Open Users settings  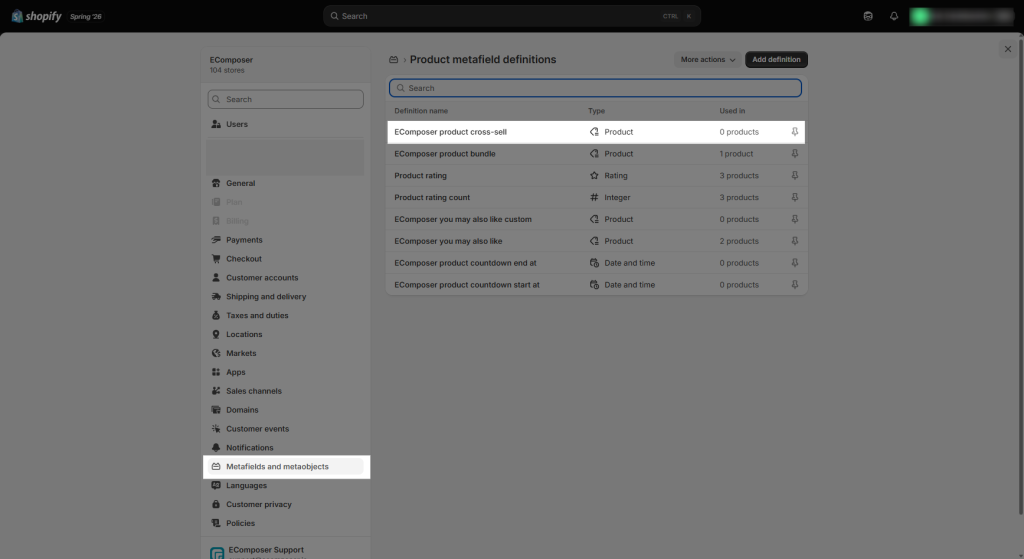[285, 124]
